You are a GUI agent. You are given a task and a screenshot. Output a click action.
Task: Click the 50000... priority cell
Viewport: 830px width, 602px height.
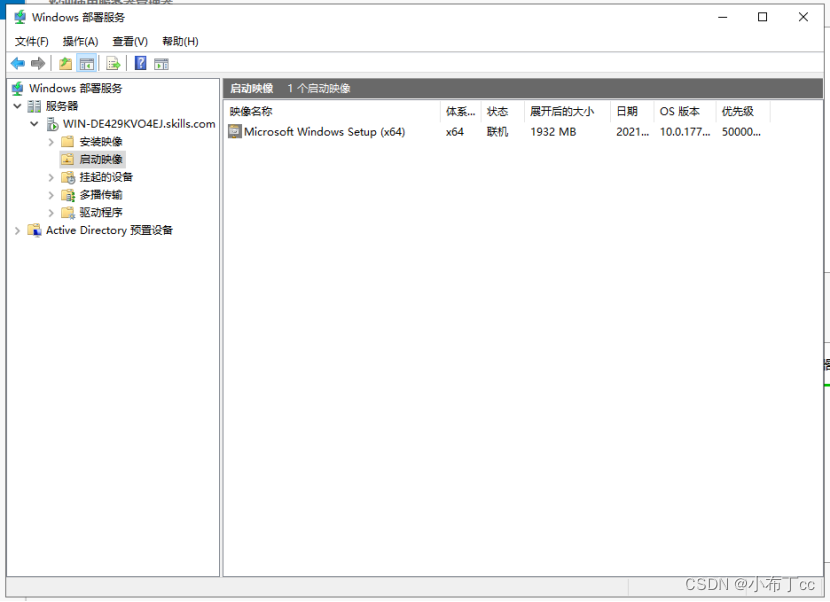742,132
